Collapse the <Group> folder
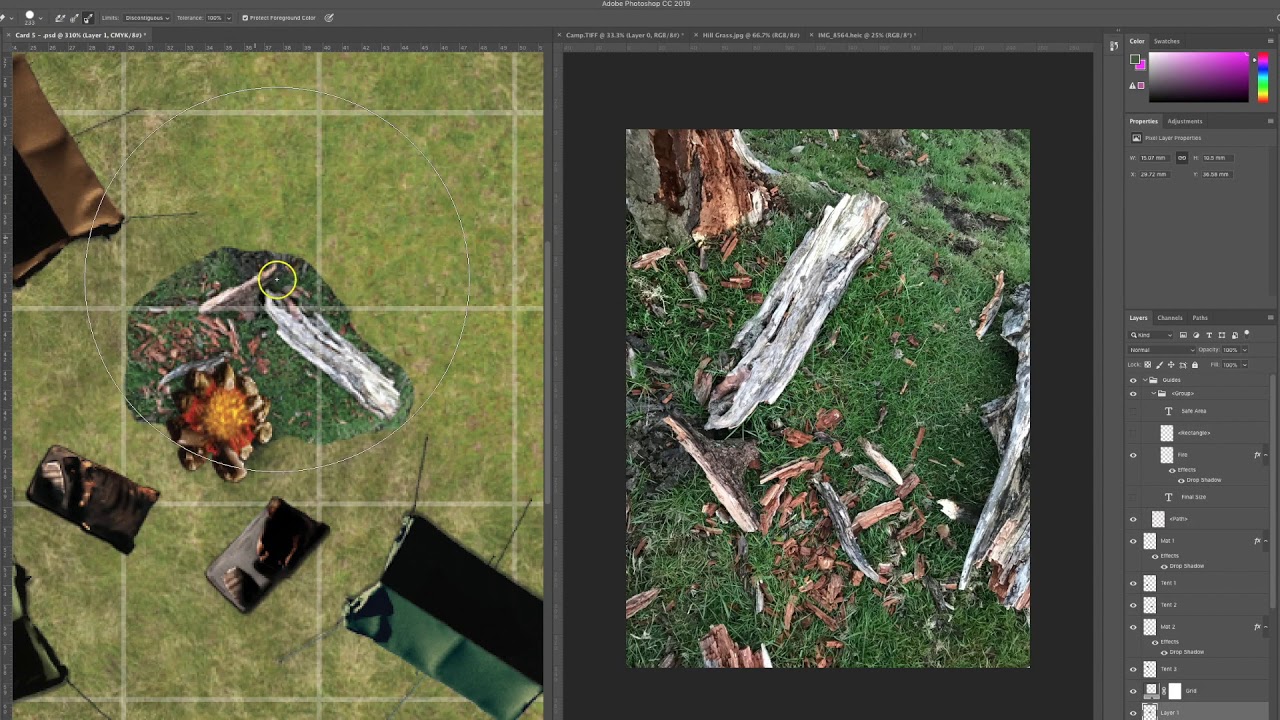Viewport: 1280px width, 720px height. point(1153,393)
